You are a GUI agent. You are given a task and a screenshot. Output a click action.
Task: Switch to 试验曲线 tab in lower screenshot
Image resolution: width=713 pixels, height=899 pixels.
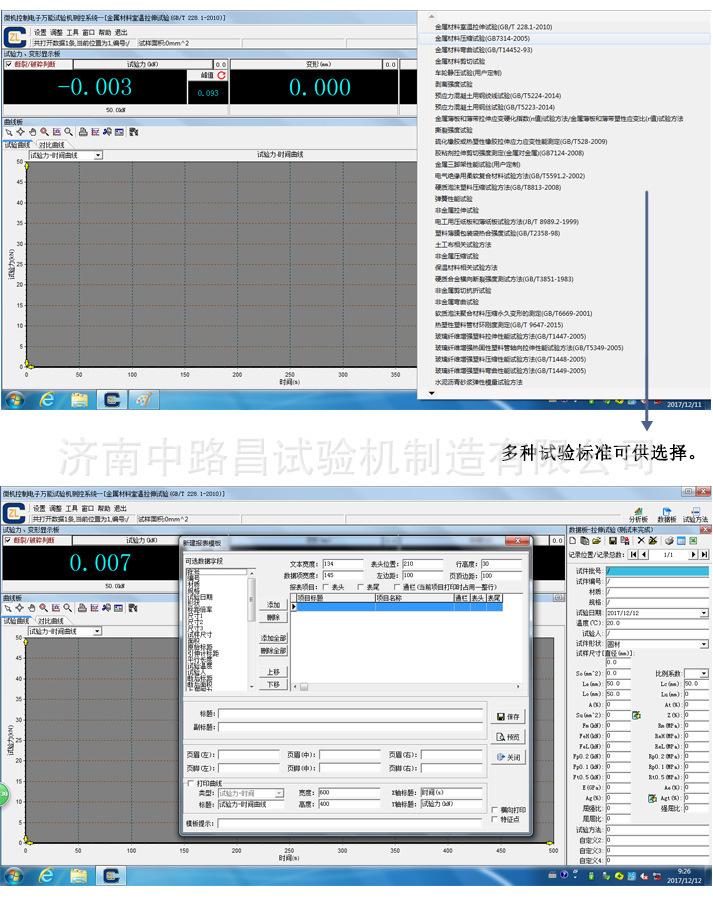17,621
